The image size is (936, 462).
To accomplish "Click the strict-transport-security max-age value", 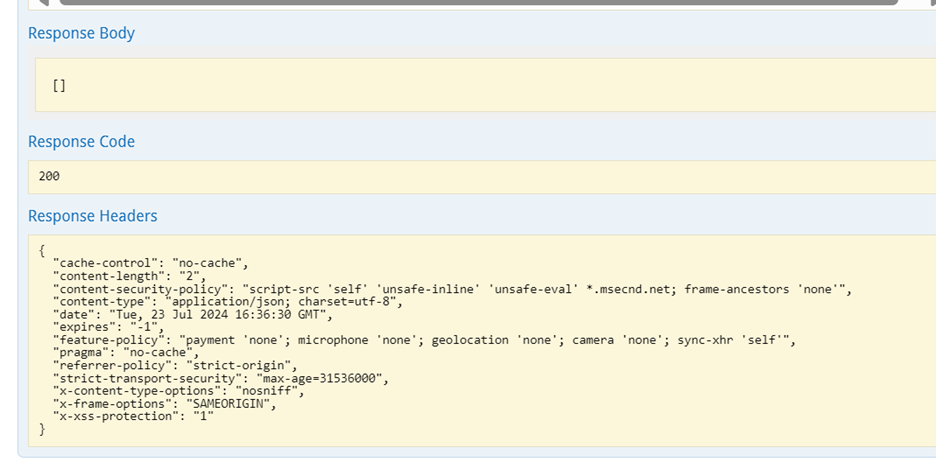I will 319,378.
